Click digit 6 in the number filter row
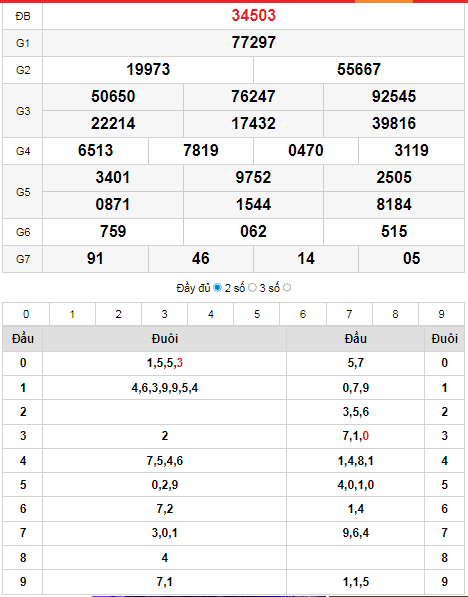 point(303,314)
